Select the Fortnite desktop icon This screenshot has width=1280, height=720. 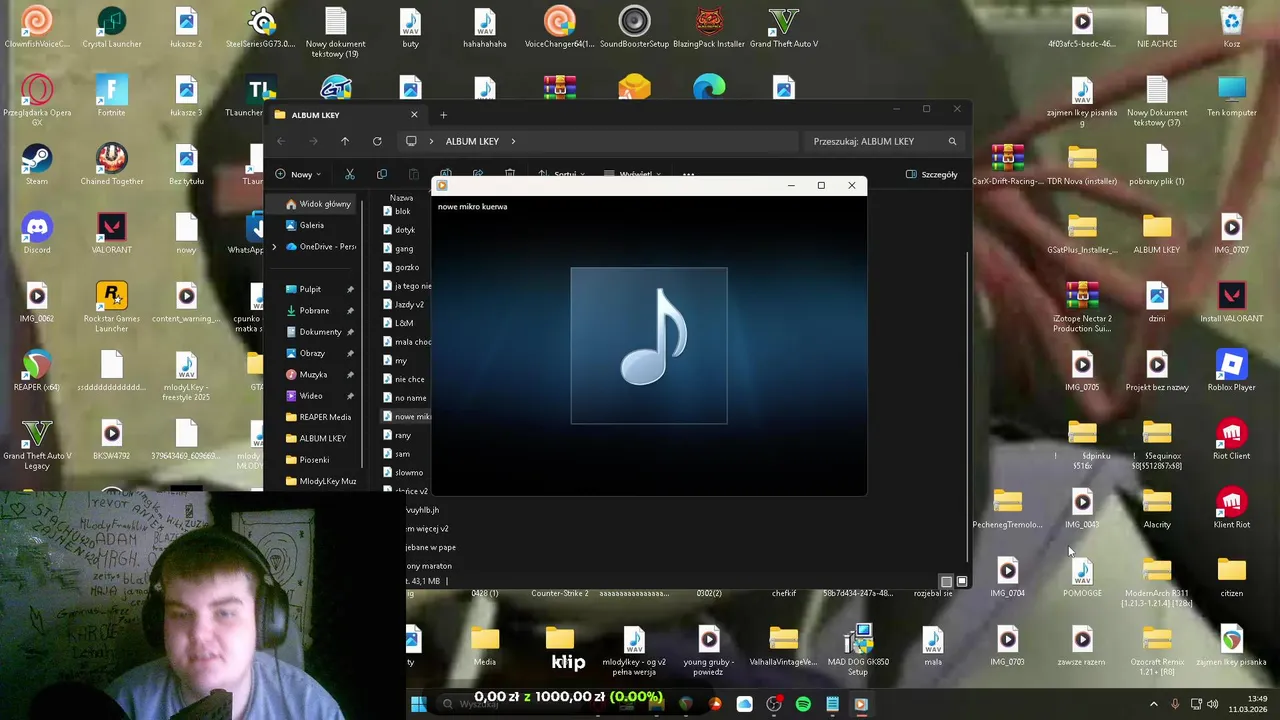click(x=111, y=96)
